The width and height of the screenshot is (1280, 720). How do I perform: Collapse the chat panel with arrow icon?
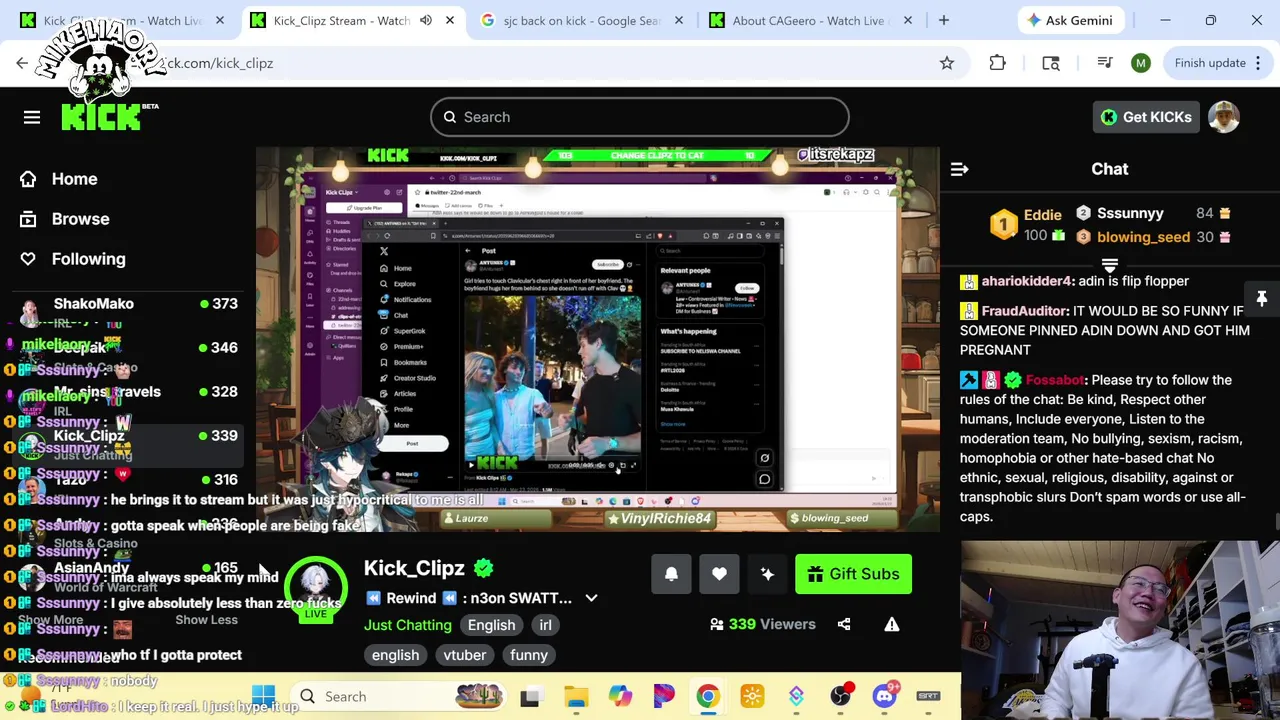959,169
